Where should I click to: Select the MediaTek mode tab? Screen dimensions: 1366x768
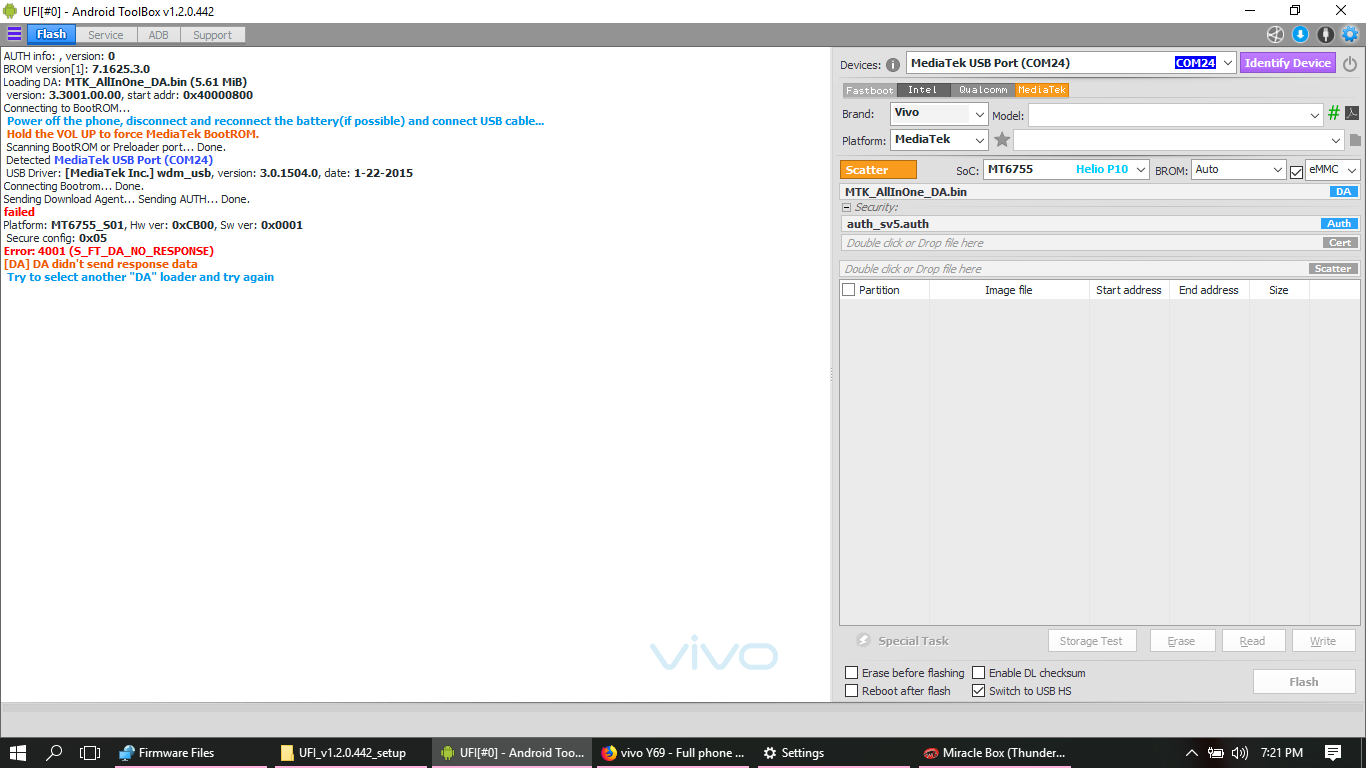(1042, 90)
